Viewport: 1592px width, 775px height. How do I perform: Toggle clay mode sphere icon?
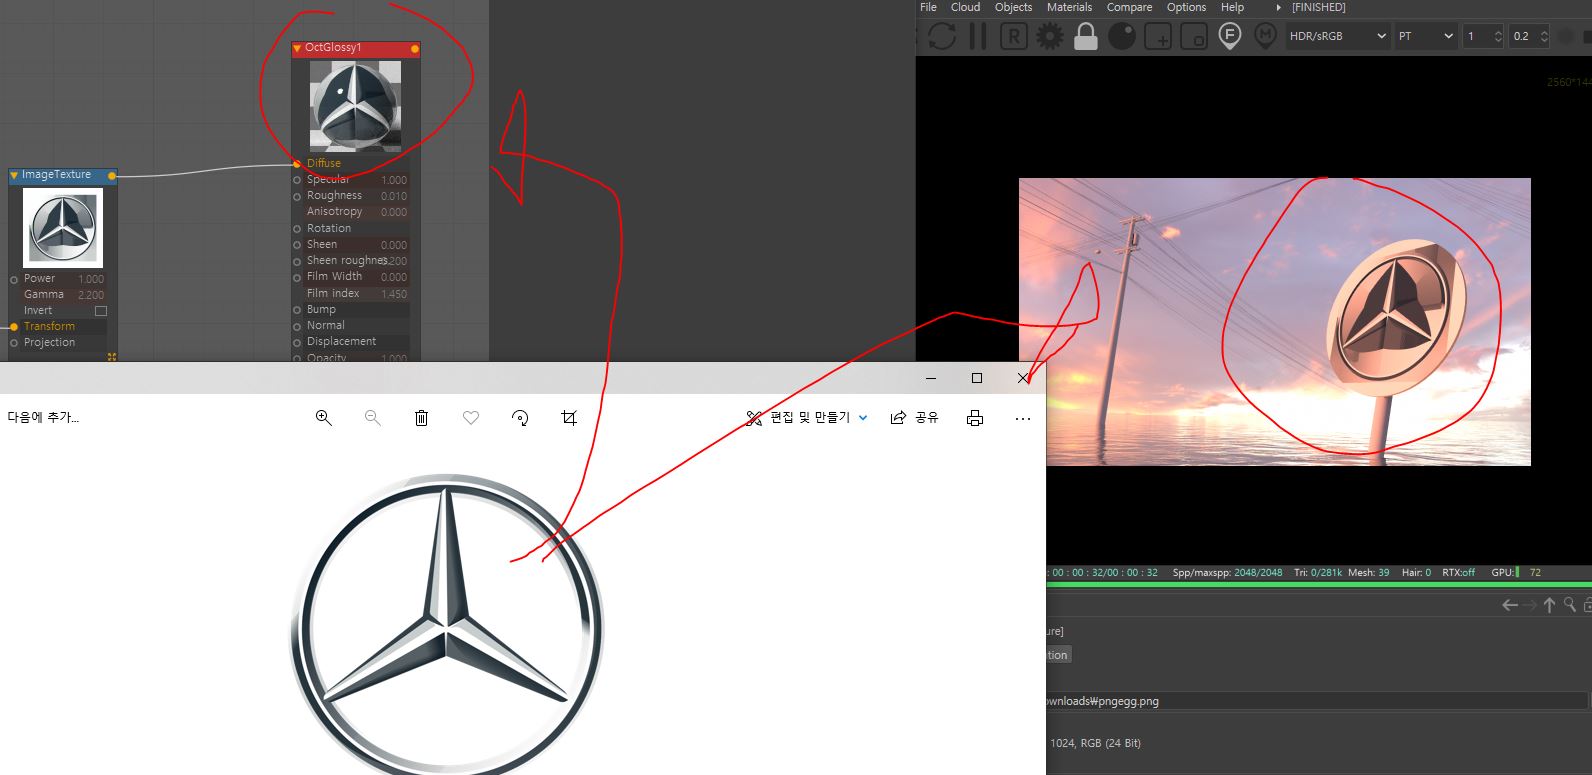[x=1122, y=37]
